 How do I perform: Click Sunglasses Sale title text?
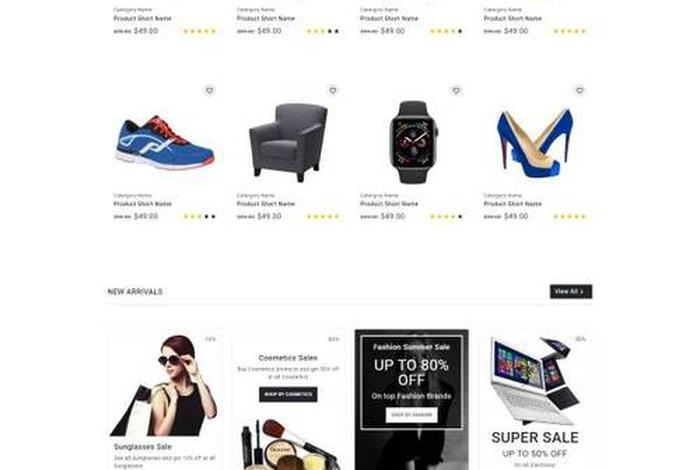[143, 447]
